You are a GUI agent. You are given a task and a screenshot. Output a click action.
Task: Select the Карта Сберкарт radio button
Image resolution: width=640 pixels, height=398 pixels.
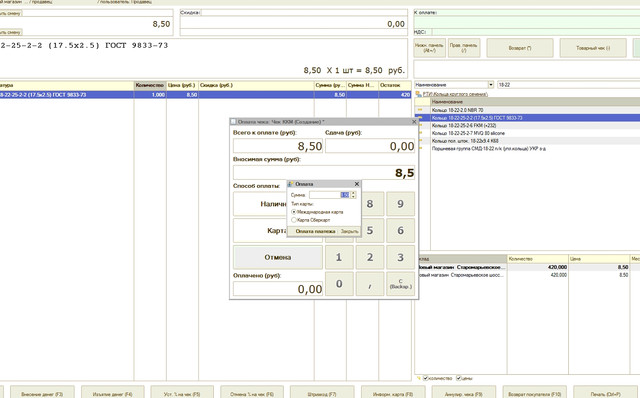click(293, 220)
